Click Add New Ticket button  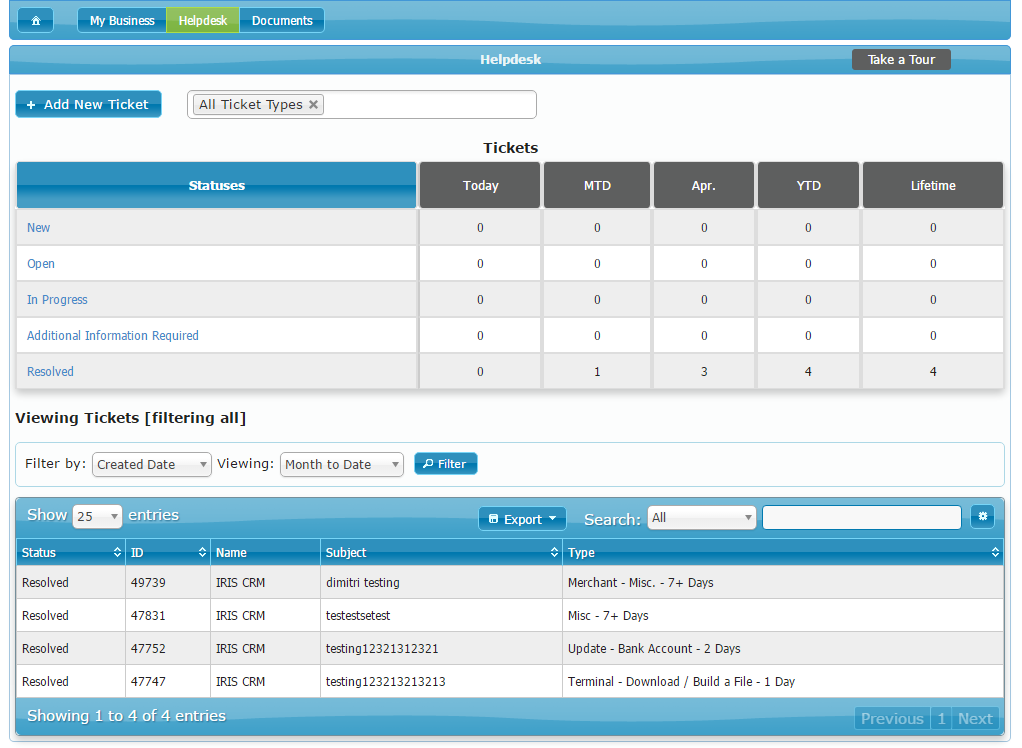(88, 105)
